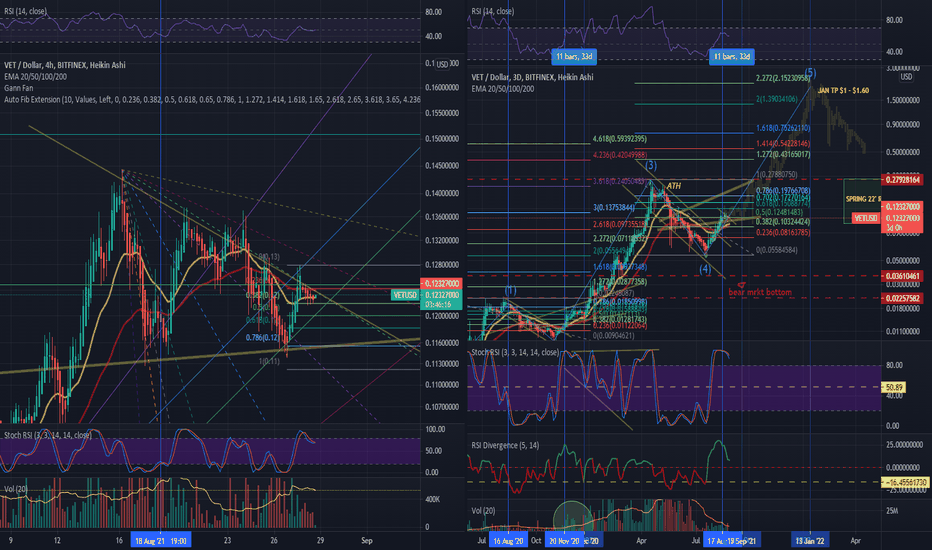This screenshot has height=550, width=932.
Task: Click EMA 20/50/100/200 label on 4h chart
Action: pyautogui.click(x=35, y=76)
